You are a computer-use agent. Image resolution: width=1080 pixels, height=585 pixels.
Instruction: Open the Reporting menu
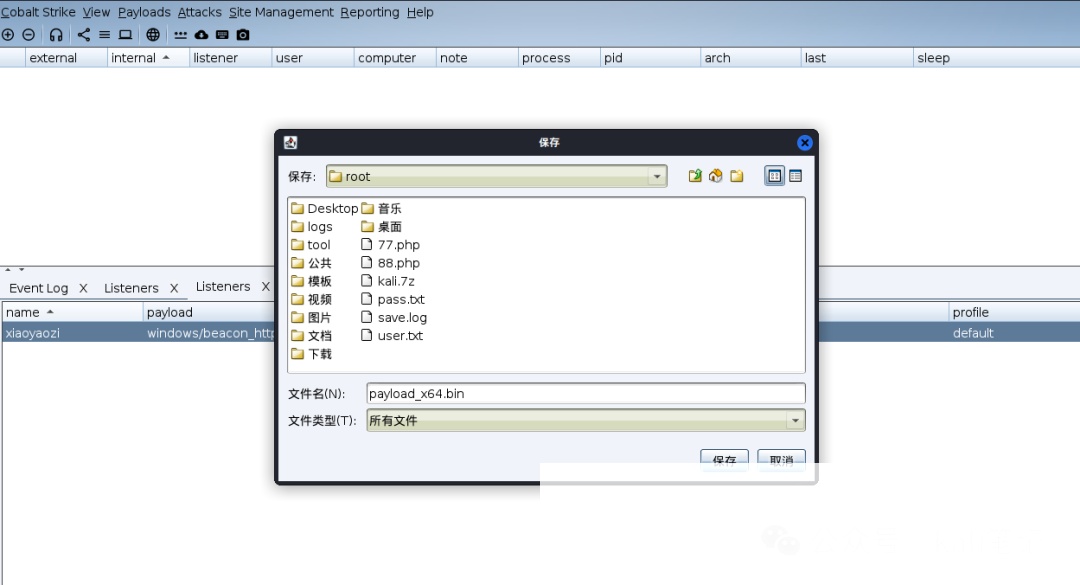point(370,12)
